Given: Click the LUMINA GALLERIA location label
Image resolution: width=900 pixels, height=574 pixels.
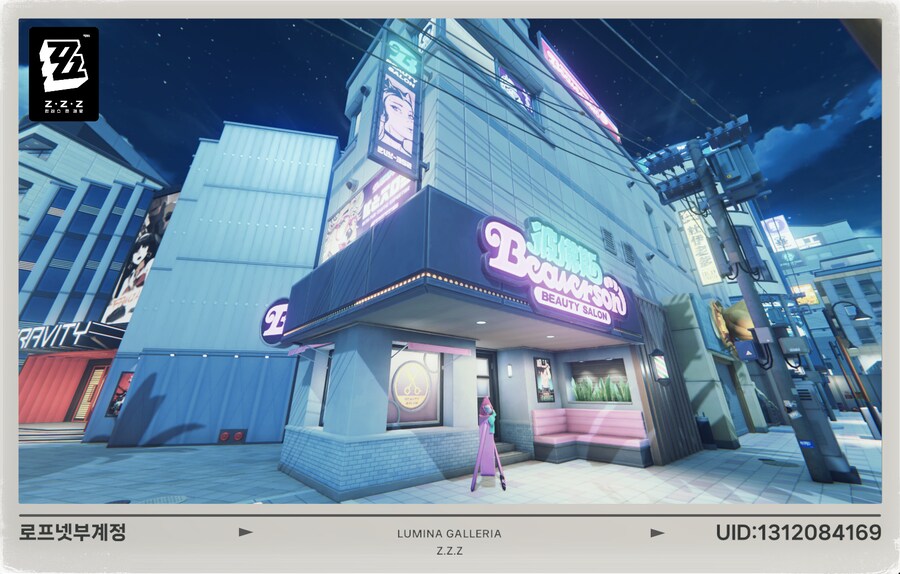Looking at the screenshot, I should [x=449, y=533].
